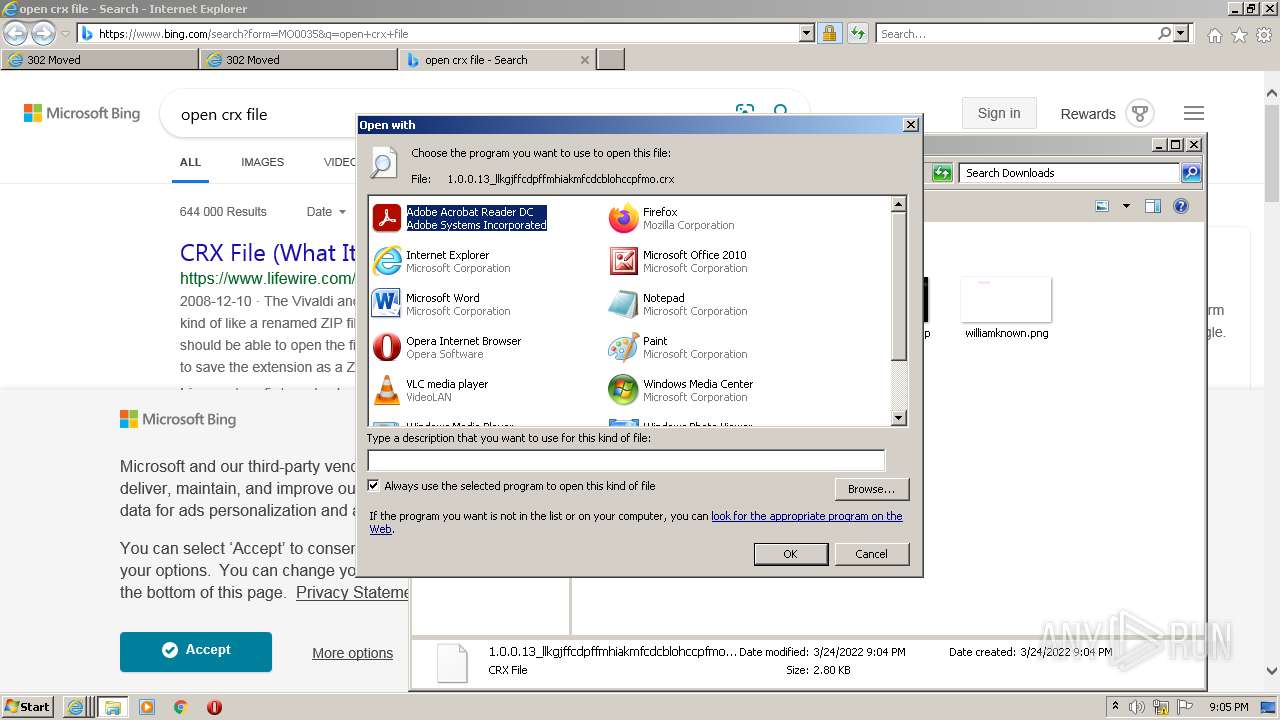Select the ALL results tab on Bing
This screenshot has width=1280, height=720.
tap(190, 162)
